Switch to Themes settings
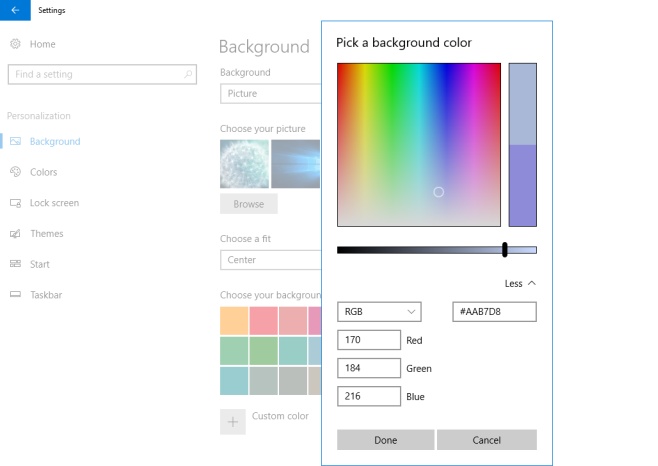The width and height of the screenshot is (658, 466). [x=47, y=233]
